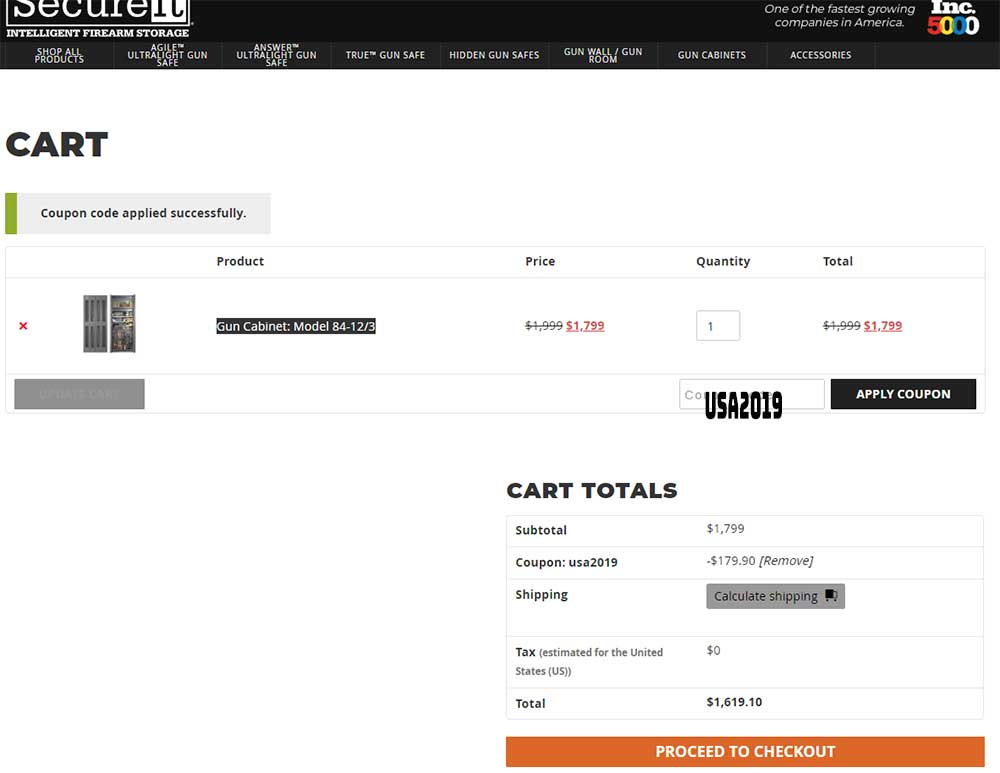This screenshot has height=773, width=1000.
Task: Click the quantity field showing 1
Action: pyautogui.click(x=718, y=326)
